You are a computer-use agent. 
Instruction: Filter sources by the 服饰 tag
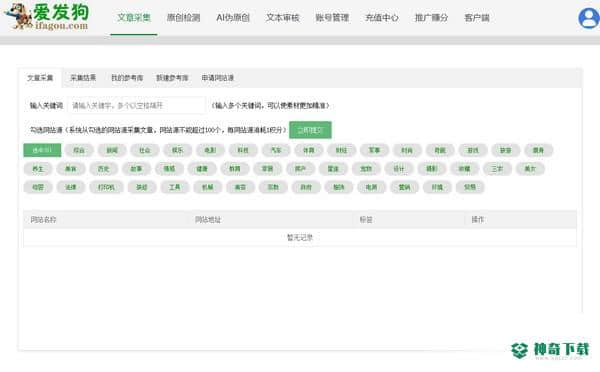[339, 187]
